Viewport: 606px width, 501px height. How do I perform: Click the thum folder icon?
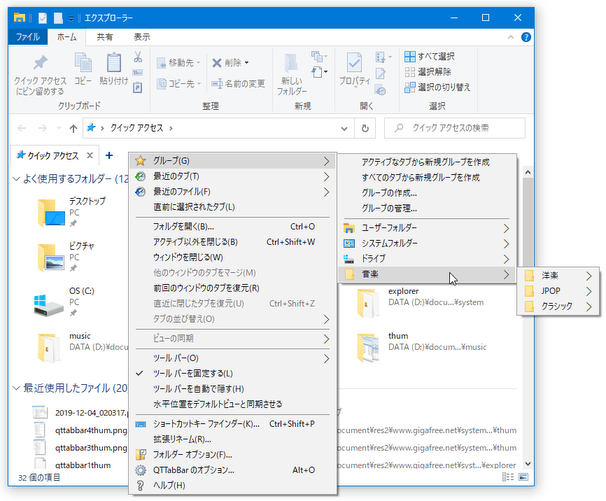(x=369, y=348)
